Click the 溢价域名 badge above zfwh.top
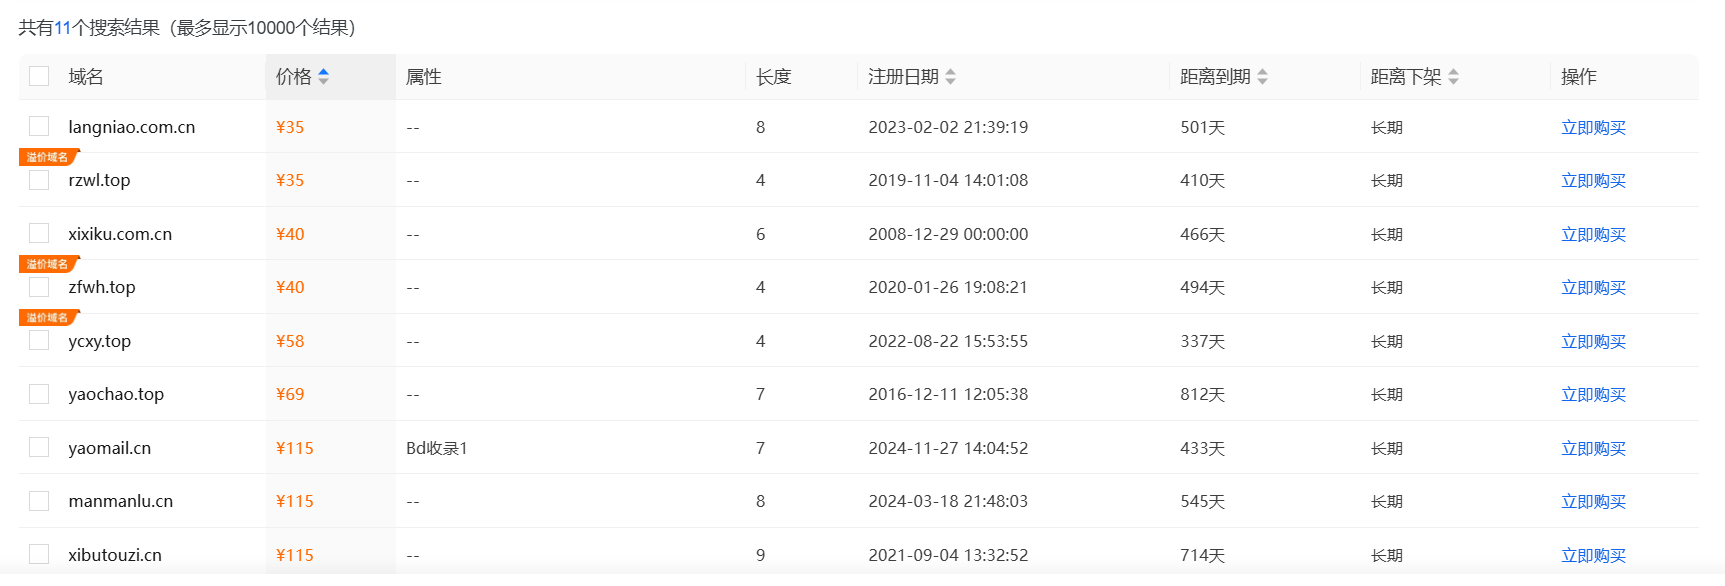This screenshot has height=586, width=1725. click(x=48, y=264)
